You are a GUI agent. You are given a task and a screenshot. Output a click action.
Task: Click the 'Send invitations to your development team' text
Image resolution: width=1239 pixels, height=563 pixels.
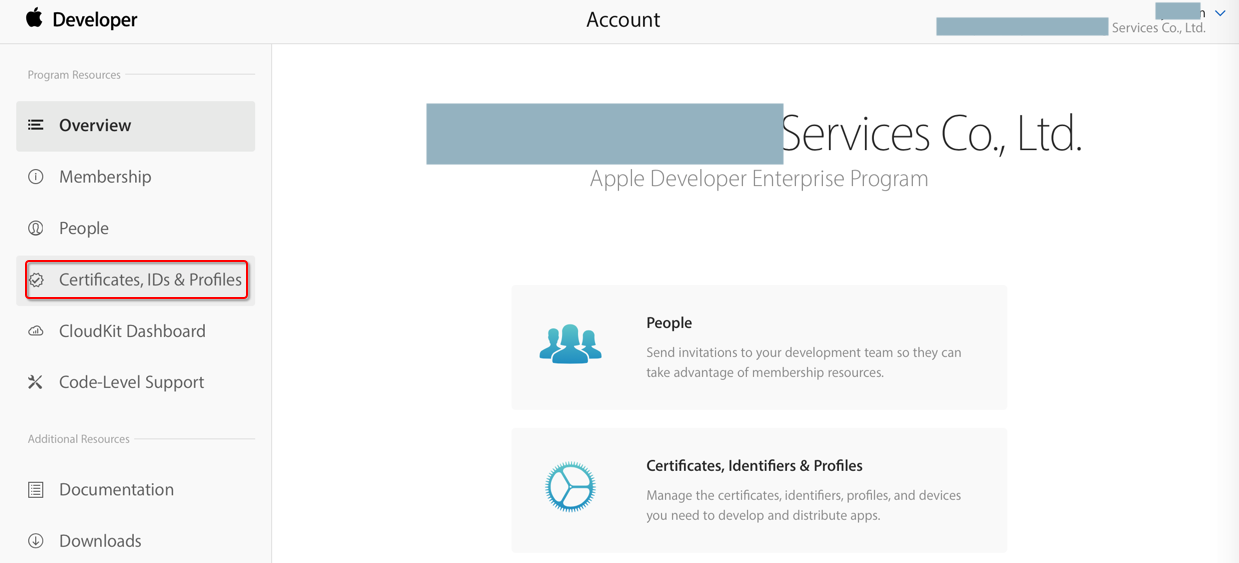click(804, 363)
